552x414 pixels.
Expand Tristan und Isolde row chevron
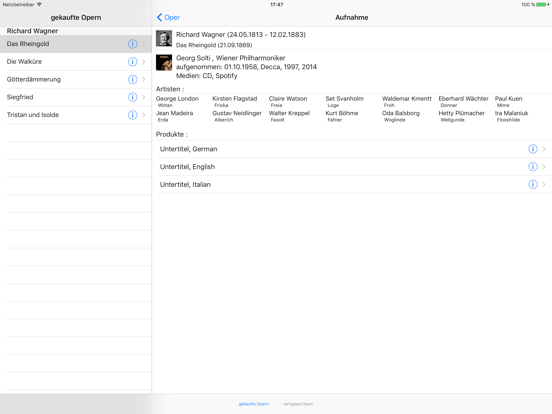[x=144, y=115]
